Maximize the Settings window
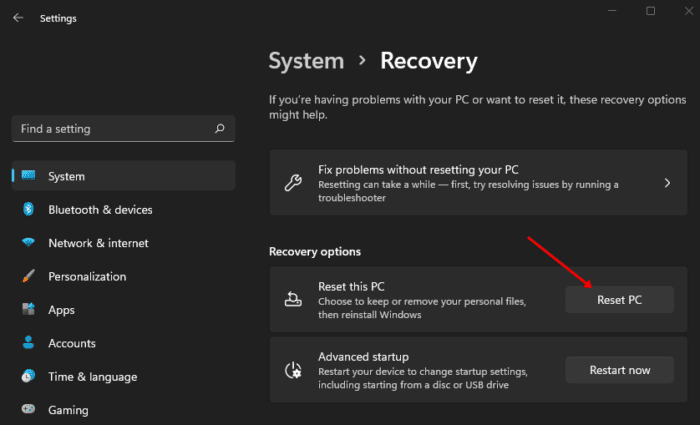700x425 pixels. tap(650, 11)
